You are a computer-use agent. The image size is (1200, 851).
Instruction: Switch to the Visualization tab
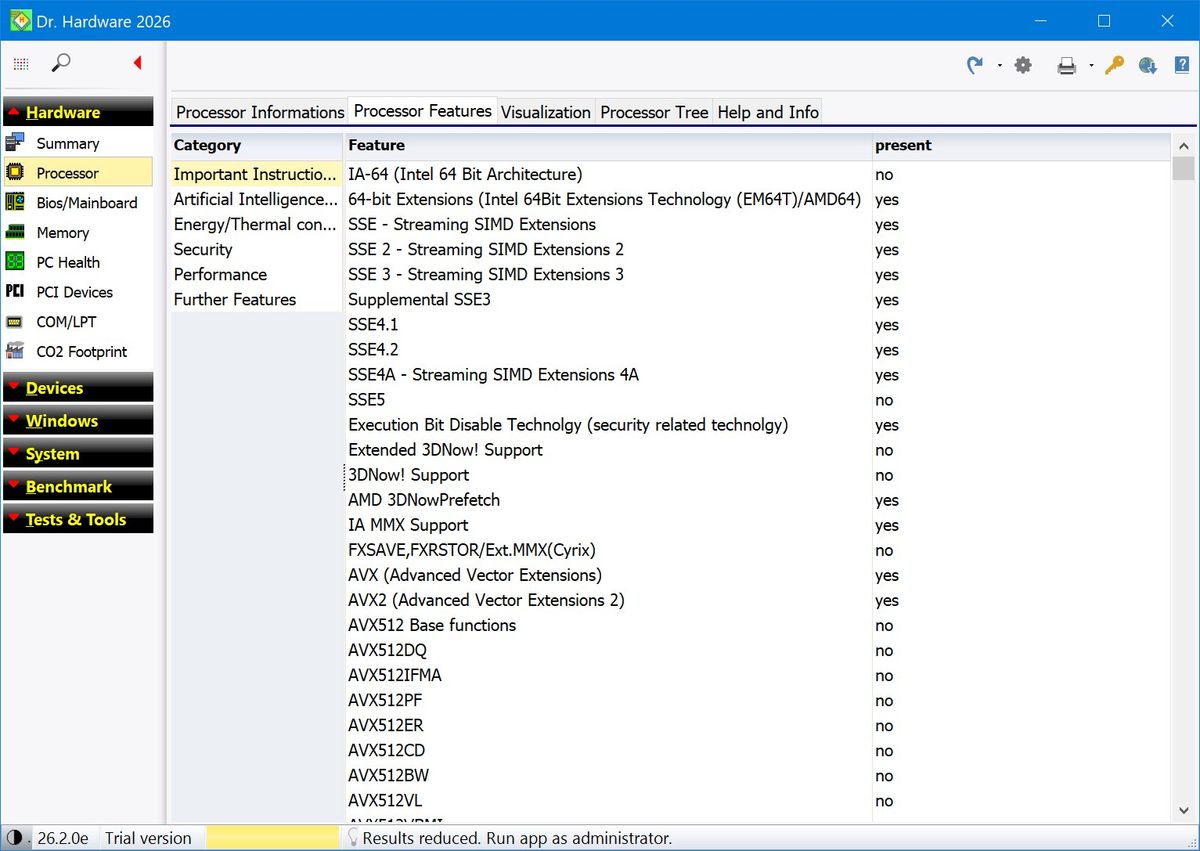[x=545, y=112]
